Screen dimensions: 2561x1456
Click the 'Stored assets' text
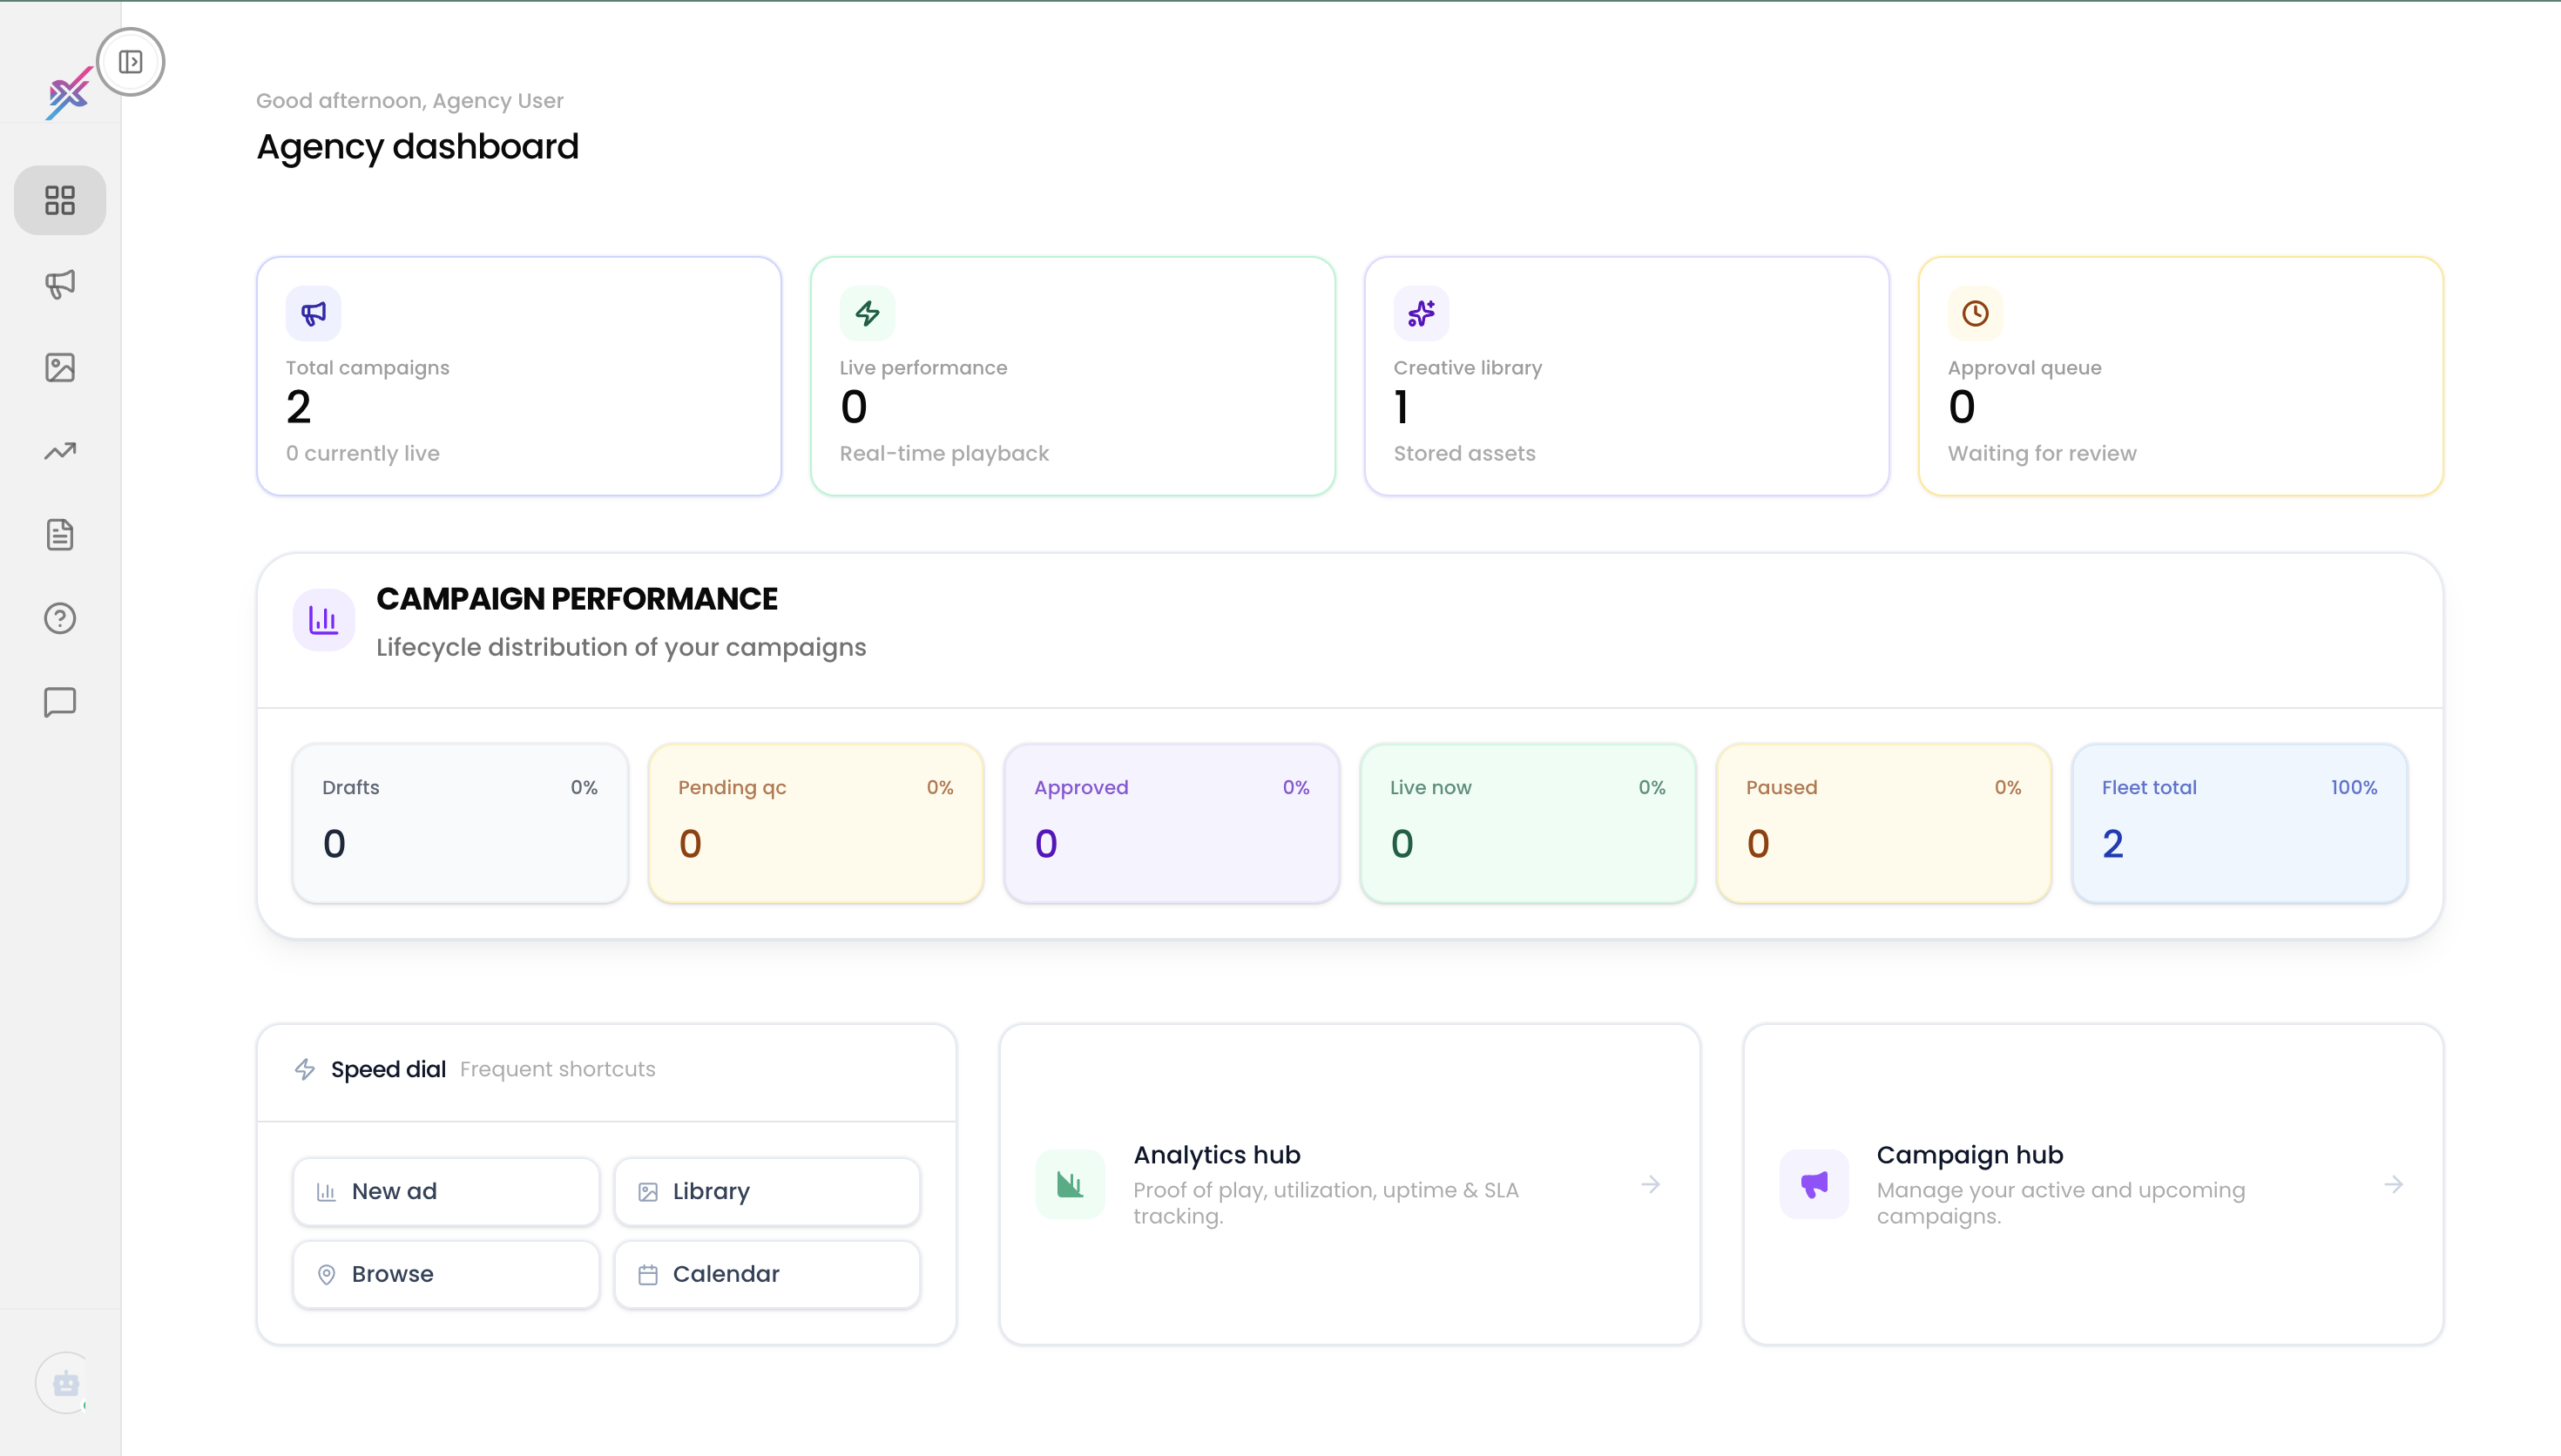1465,454
